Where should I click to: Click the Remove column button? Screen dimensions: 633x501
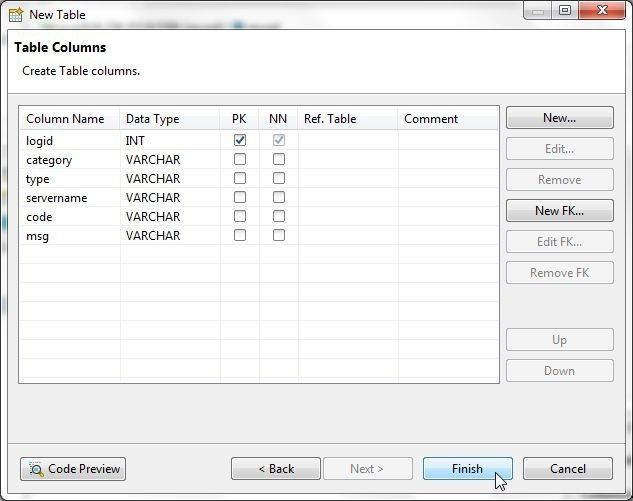pos(560,180)
